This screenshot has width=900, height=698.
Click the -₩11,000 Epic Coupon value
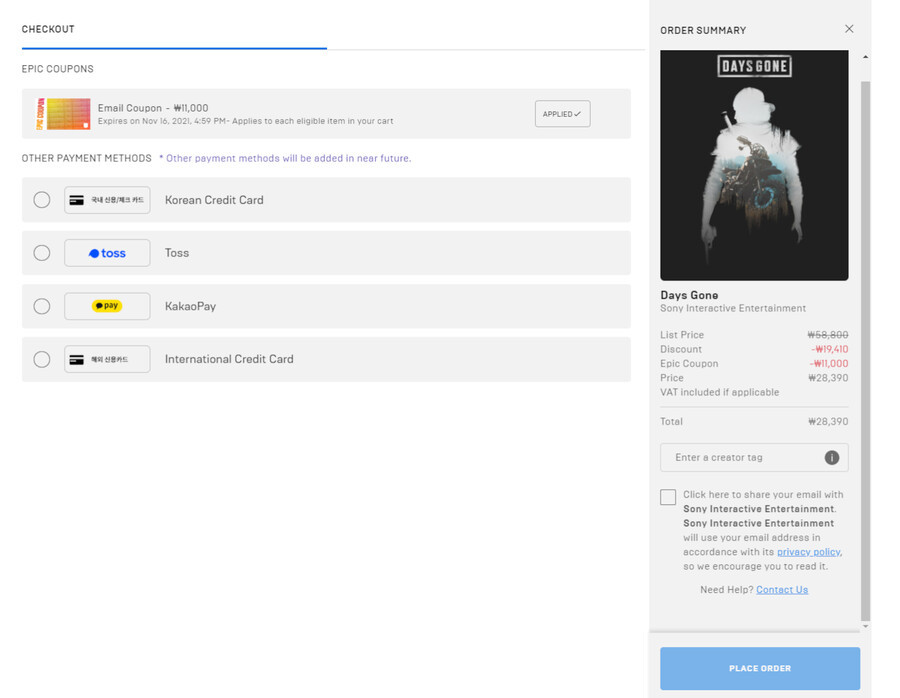(x=829, y=363)
